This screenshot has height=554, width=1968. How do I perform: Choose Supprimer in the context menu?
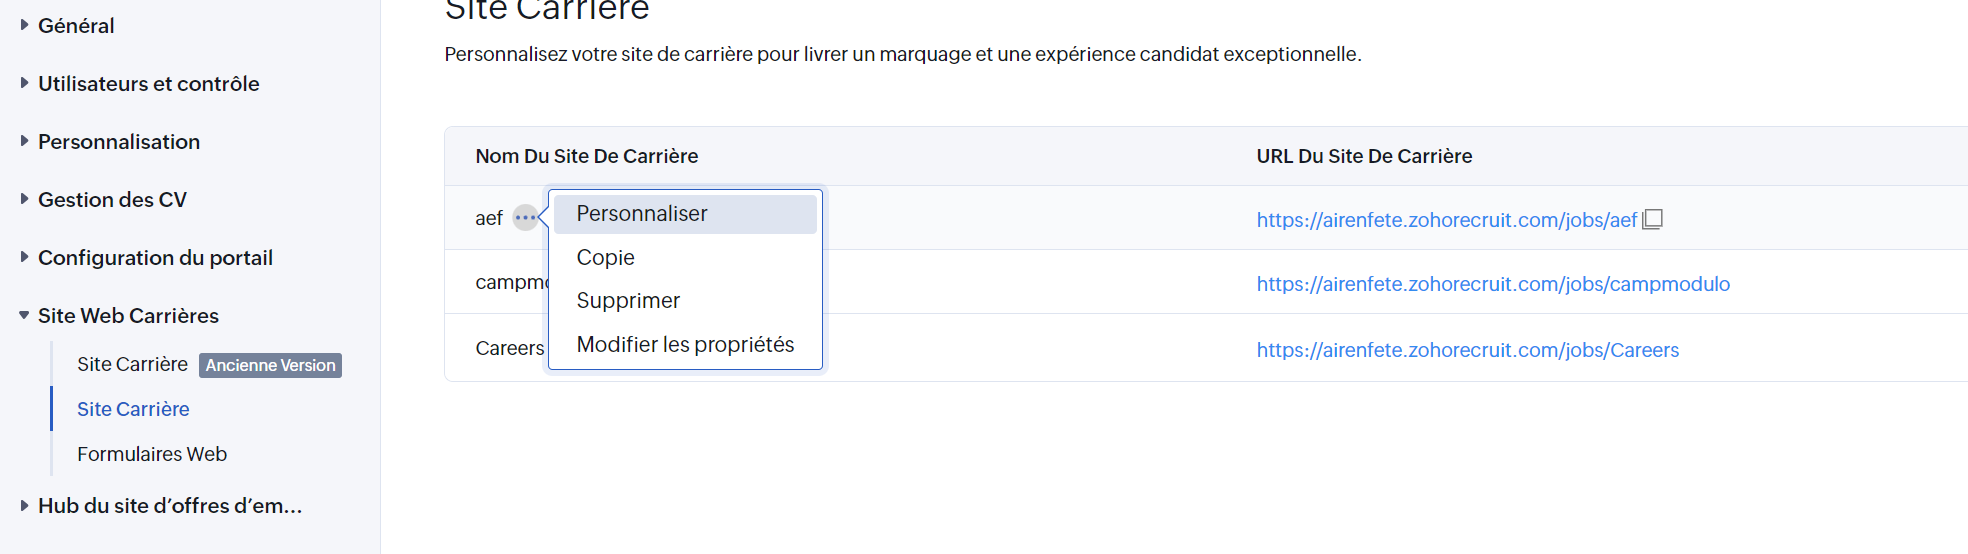[x=628, y=301]
